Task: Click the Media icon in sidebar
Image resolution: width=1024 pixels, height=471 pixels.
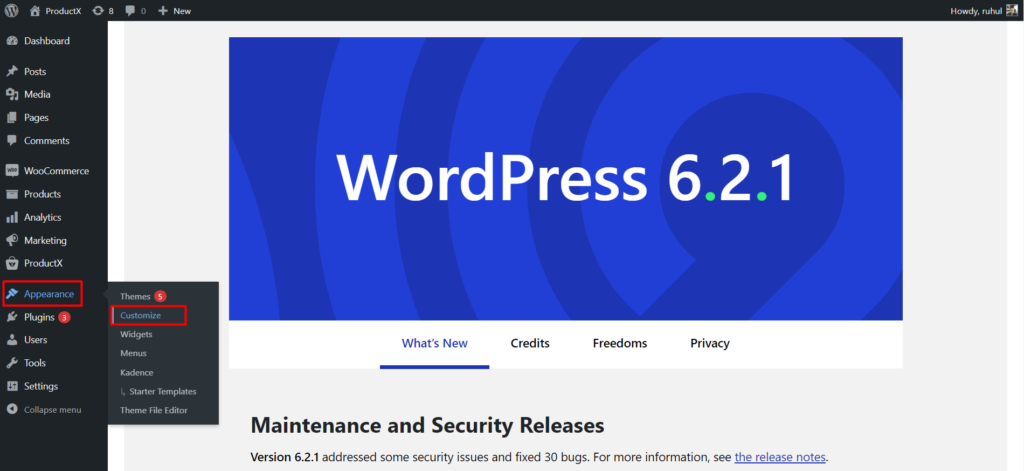Action: [12, 94]
